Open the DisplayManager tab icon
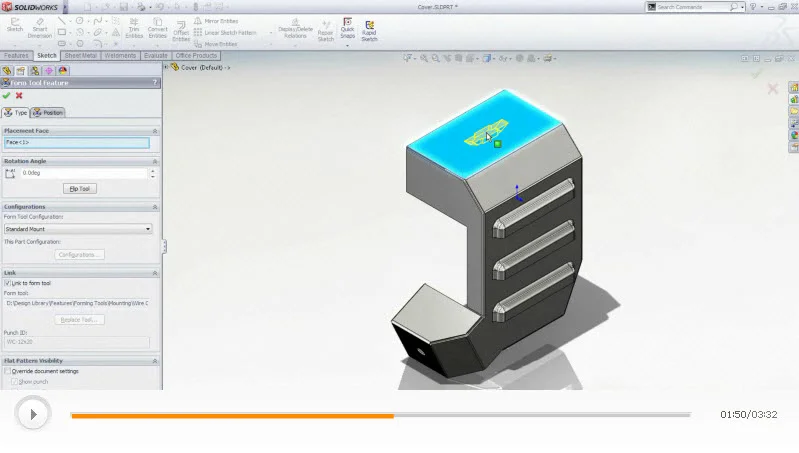 [63, 71]
